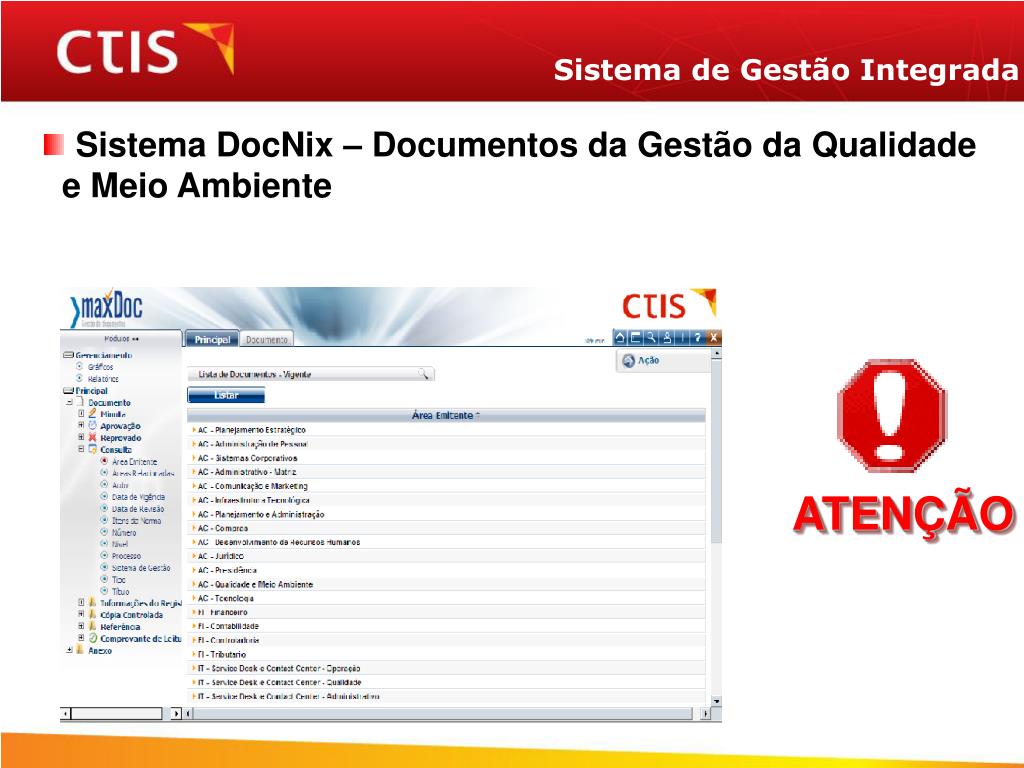Select the Título radio option
The height and width of the screenshot is (768, 1024).
(x=104, y=590)
